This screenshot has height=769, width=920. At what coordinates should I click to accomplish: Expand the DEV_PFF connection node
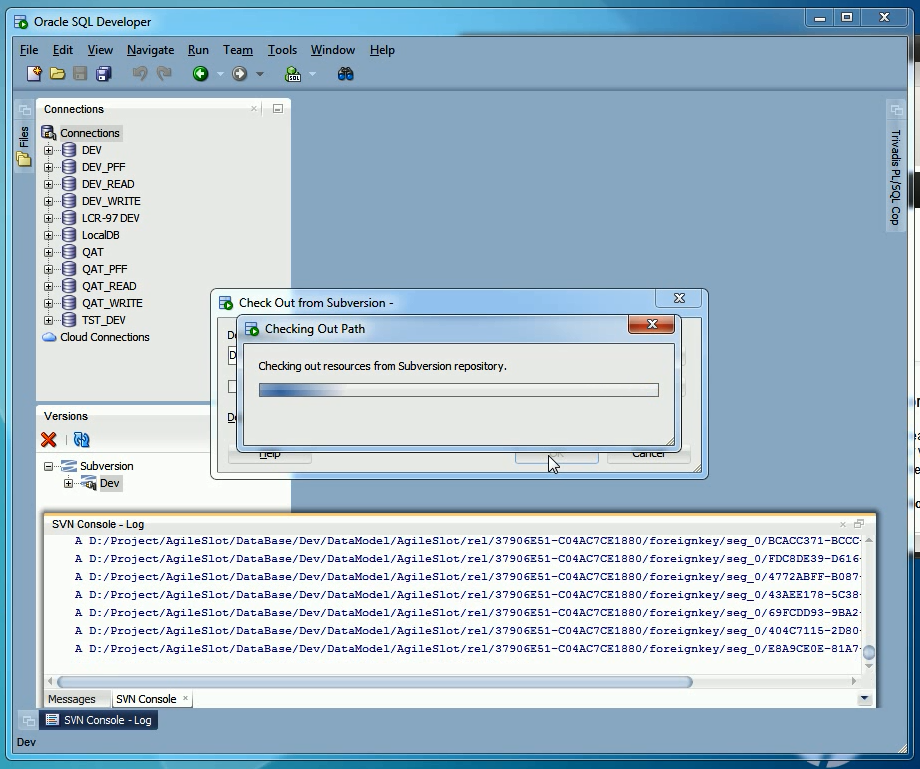coord(49,167)
